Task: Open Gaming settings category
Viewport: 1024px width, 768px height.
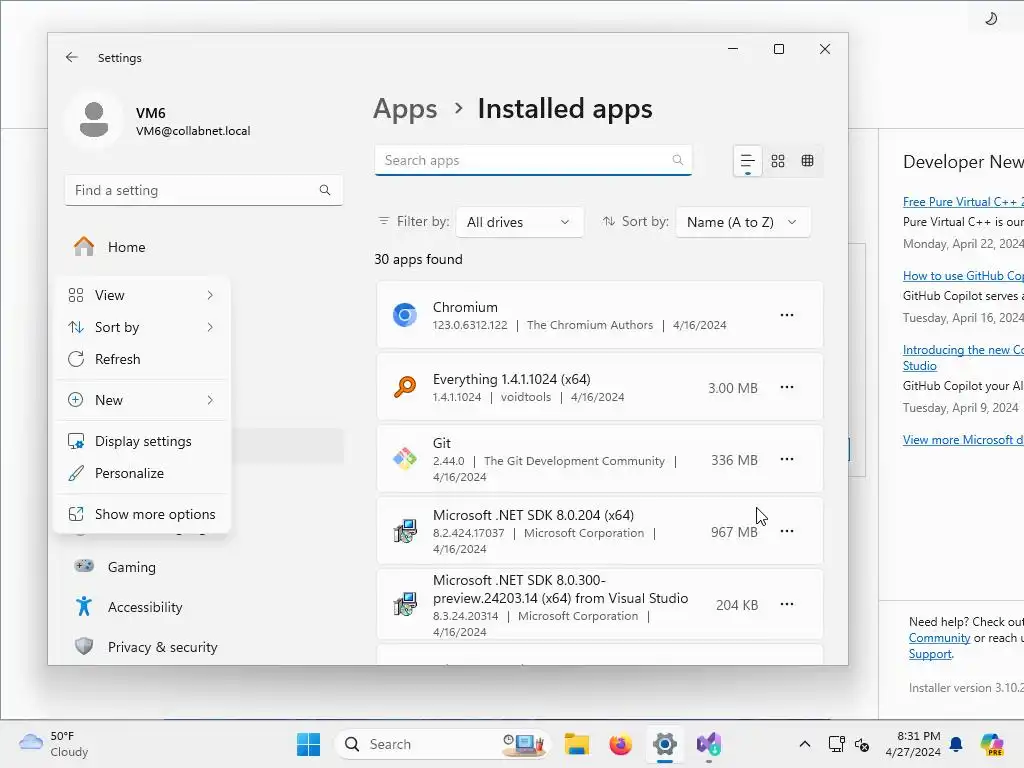Action: coord(204,567)
